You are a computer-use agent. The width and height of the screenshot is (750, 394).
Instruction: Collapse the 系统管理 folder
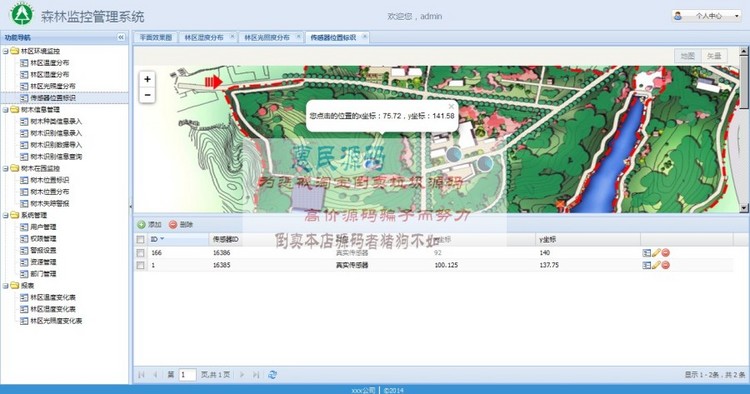coord(5,215)
